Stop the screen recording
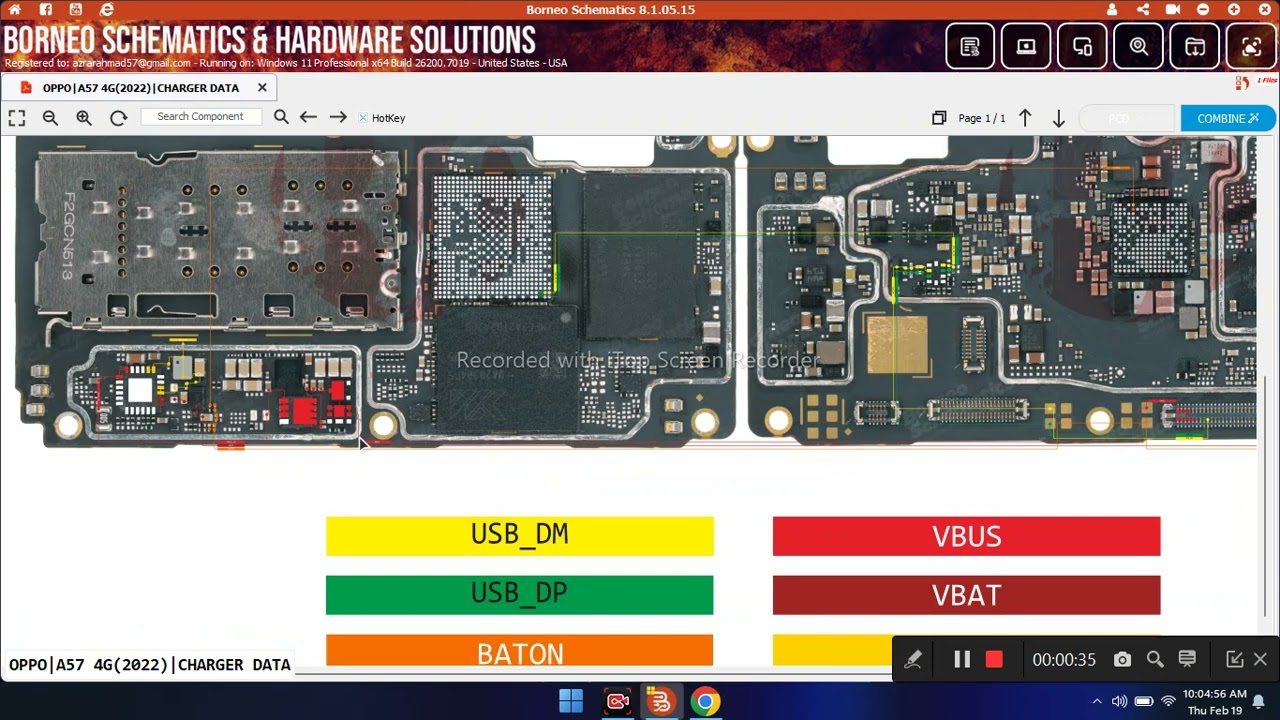Image resolution: width=1280 pixels, height=720 pixels. [994, 659]
